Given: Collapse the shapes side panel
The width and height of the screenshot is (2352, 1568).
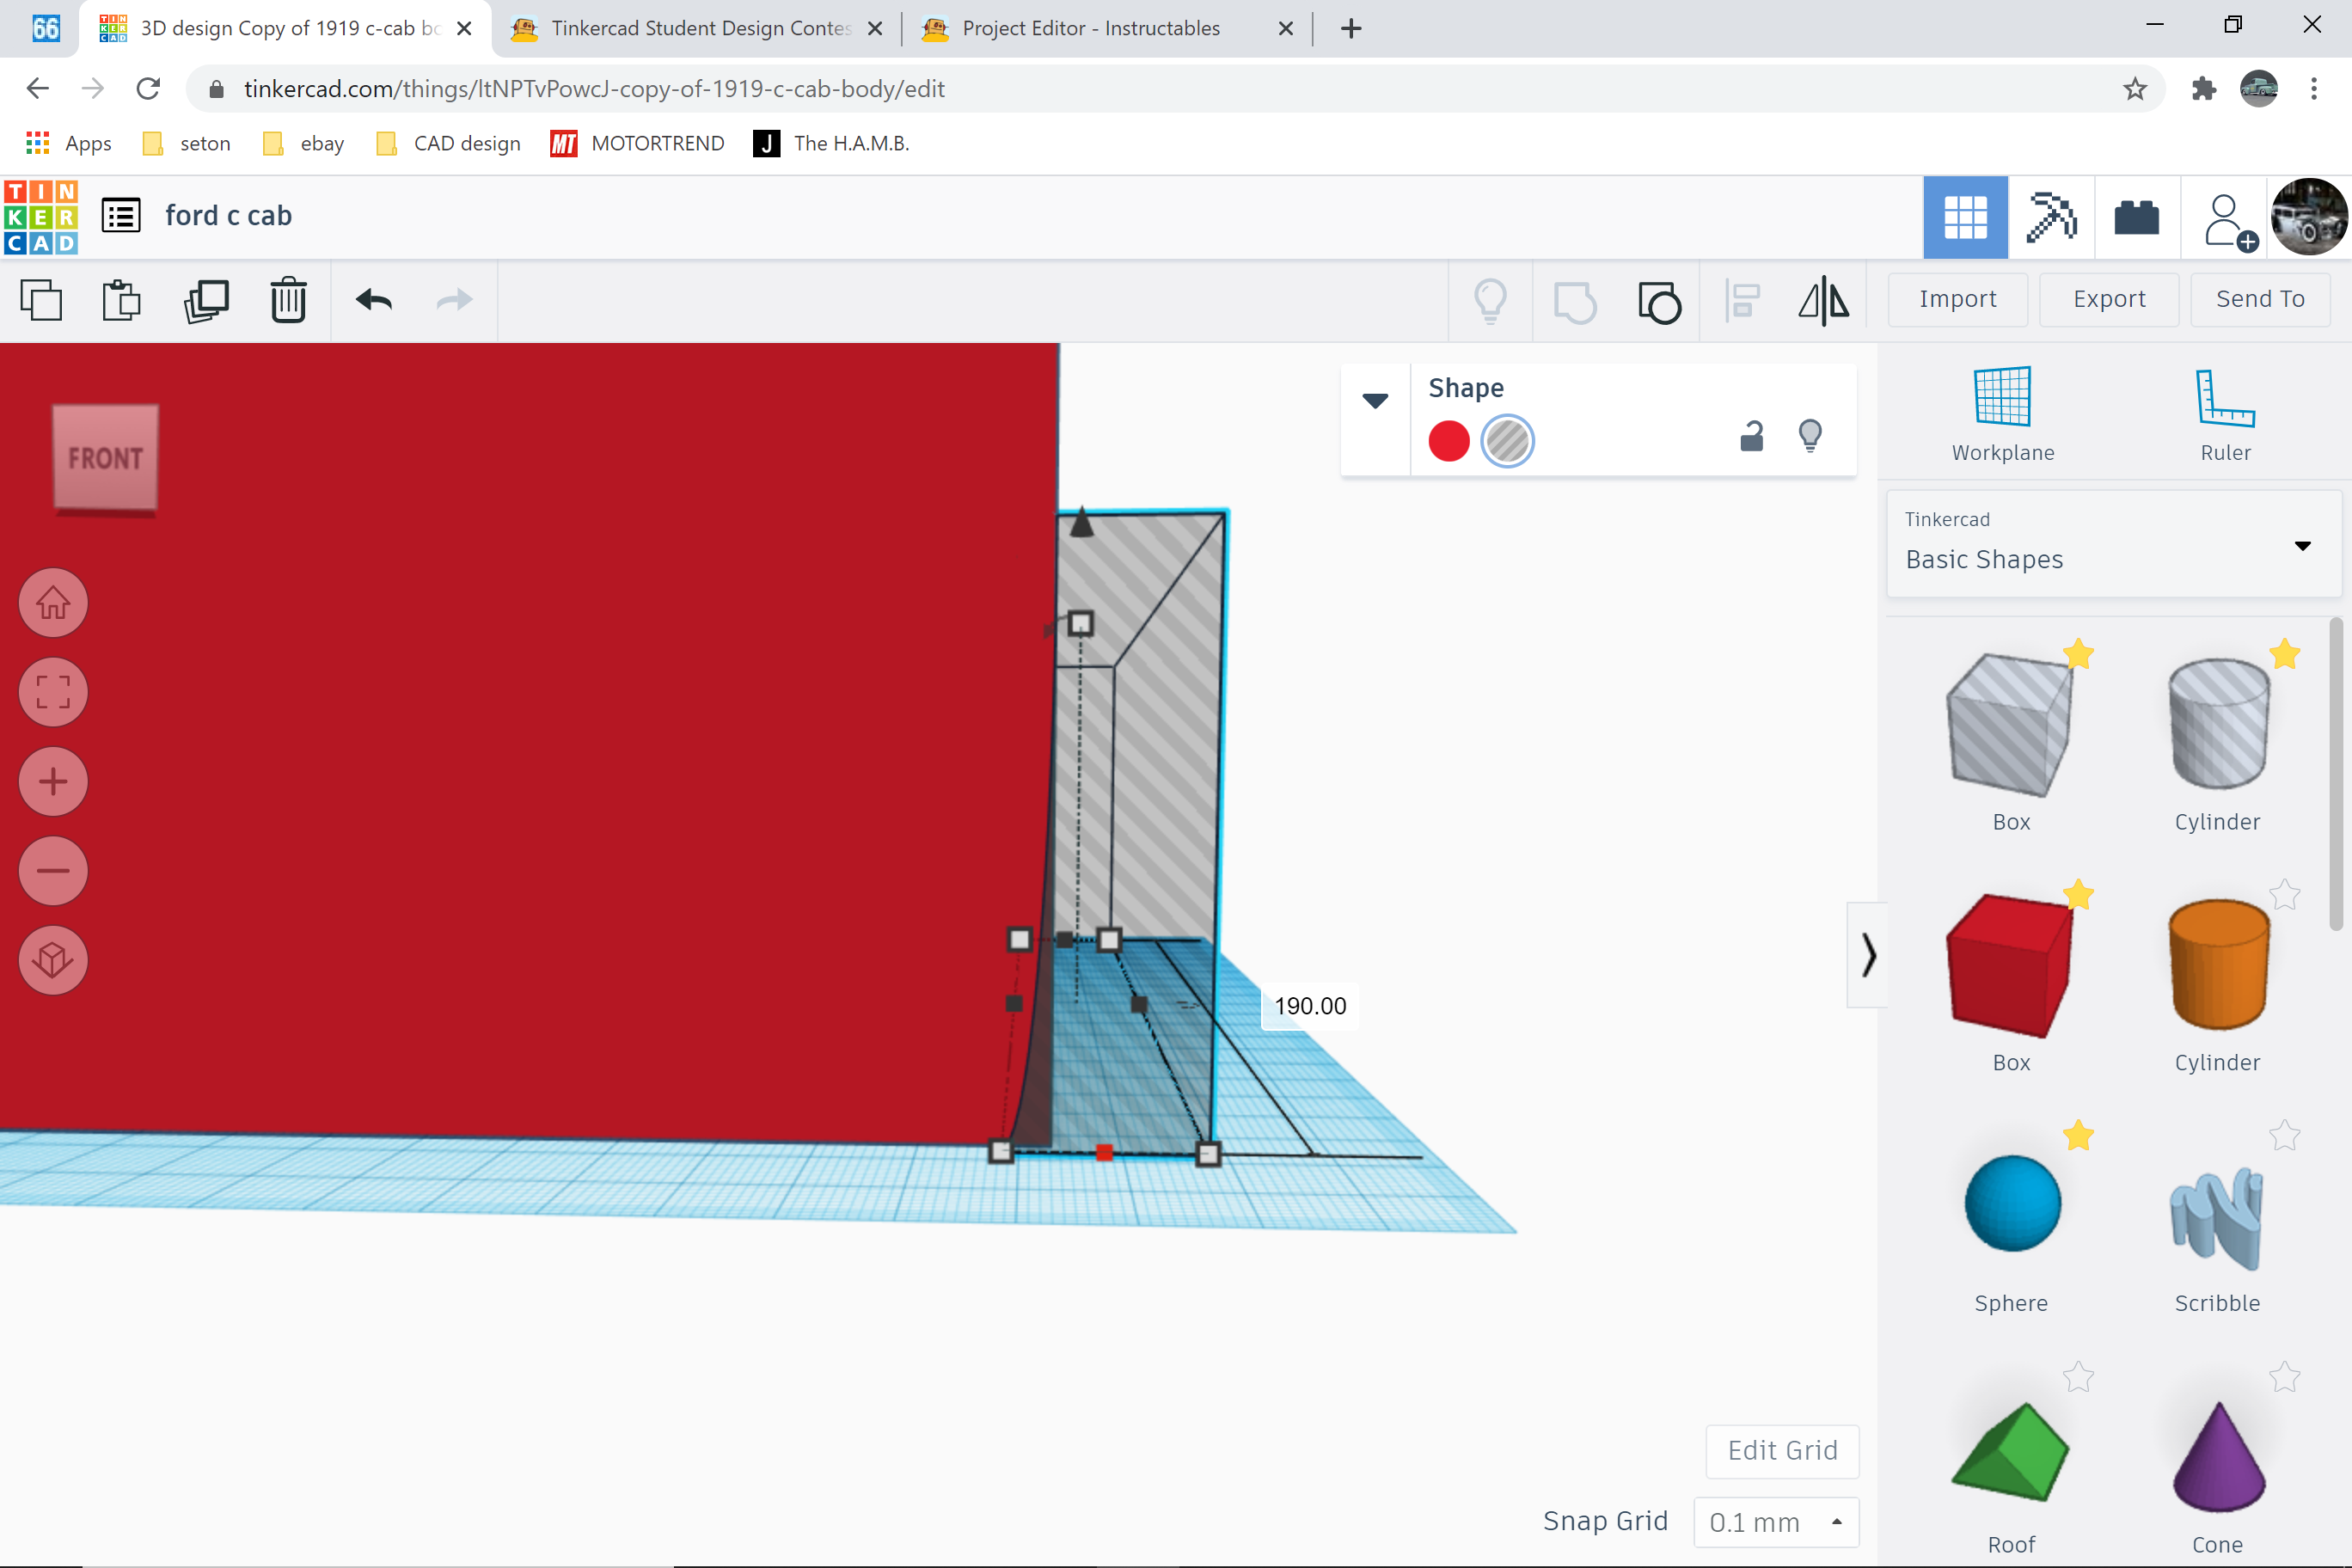Looking at the screenshot, I should point(1868,955).
